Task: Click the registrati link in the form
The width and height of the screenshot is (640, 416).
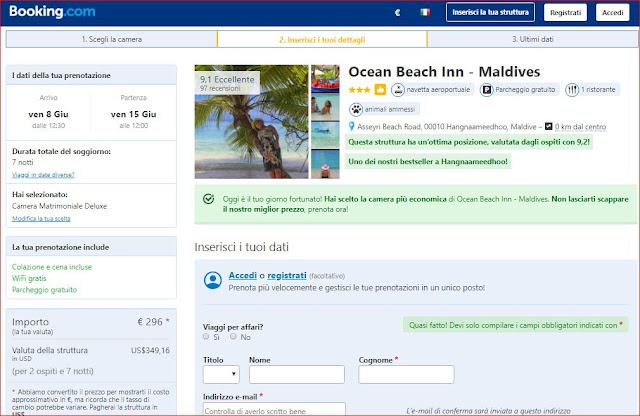Action: pyautogui.click(x=287, y=276)
